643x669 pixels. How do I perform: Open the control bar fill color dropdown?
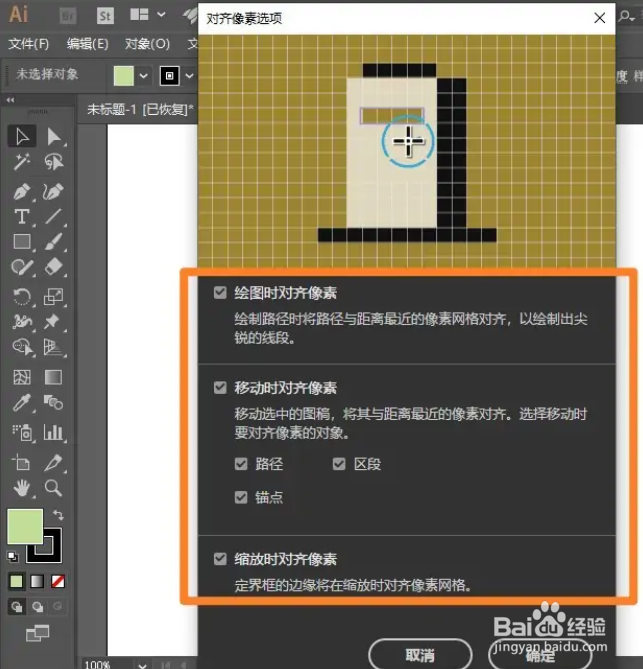pyautogui.click(x=143, y=76)
